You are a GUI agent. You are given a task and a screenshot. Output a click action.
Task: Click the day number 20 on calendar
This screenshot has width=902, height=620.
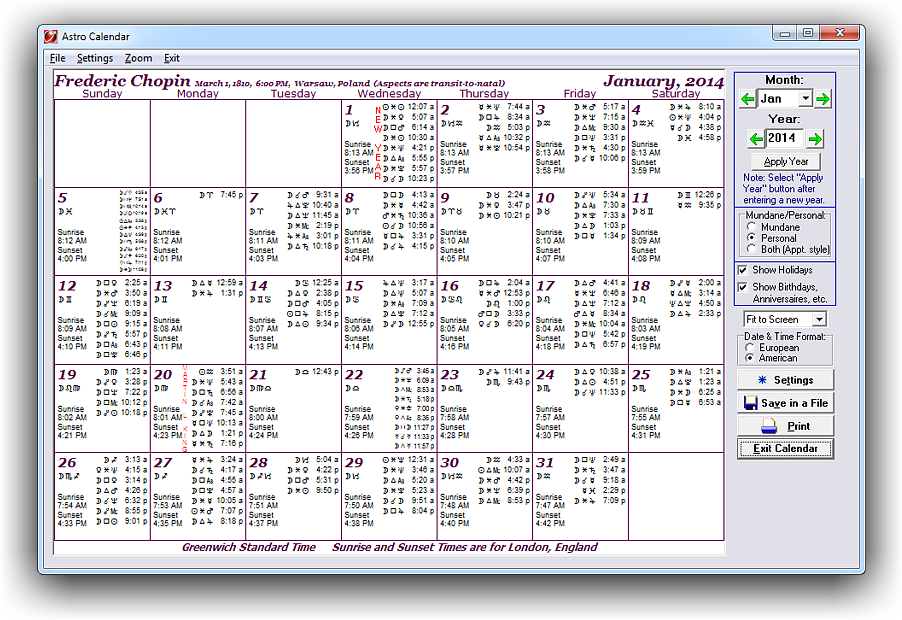click(x=163, y=374)
